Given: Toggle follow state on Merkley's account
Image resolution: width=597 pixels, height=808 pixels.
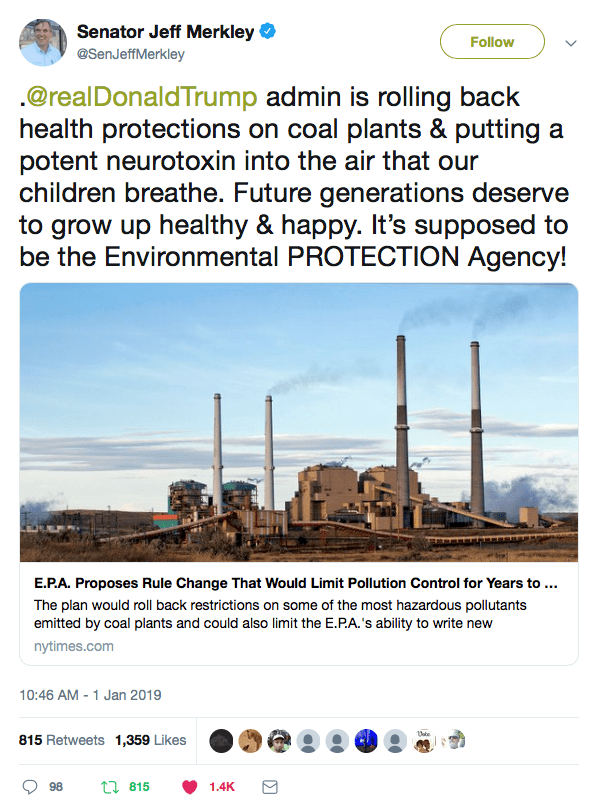Looking at the screenshot, I should (x=492, y=42).
